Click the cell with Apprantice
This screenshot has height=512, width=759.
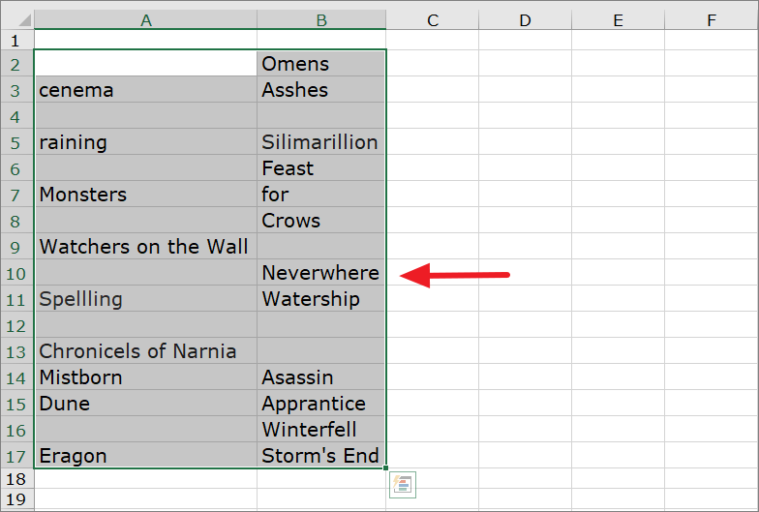click(x=321, y=404)
